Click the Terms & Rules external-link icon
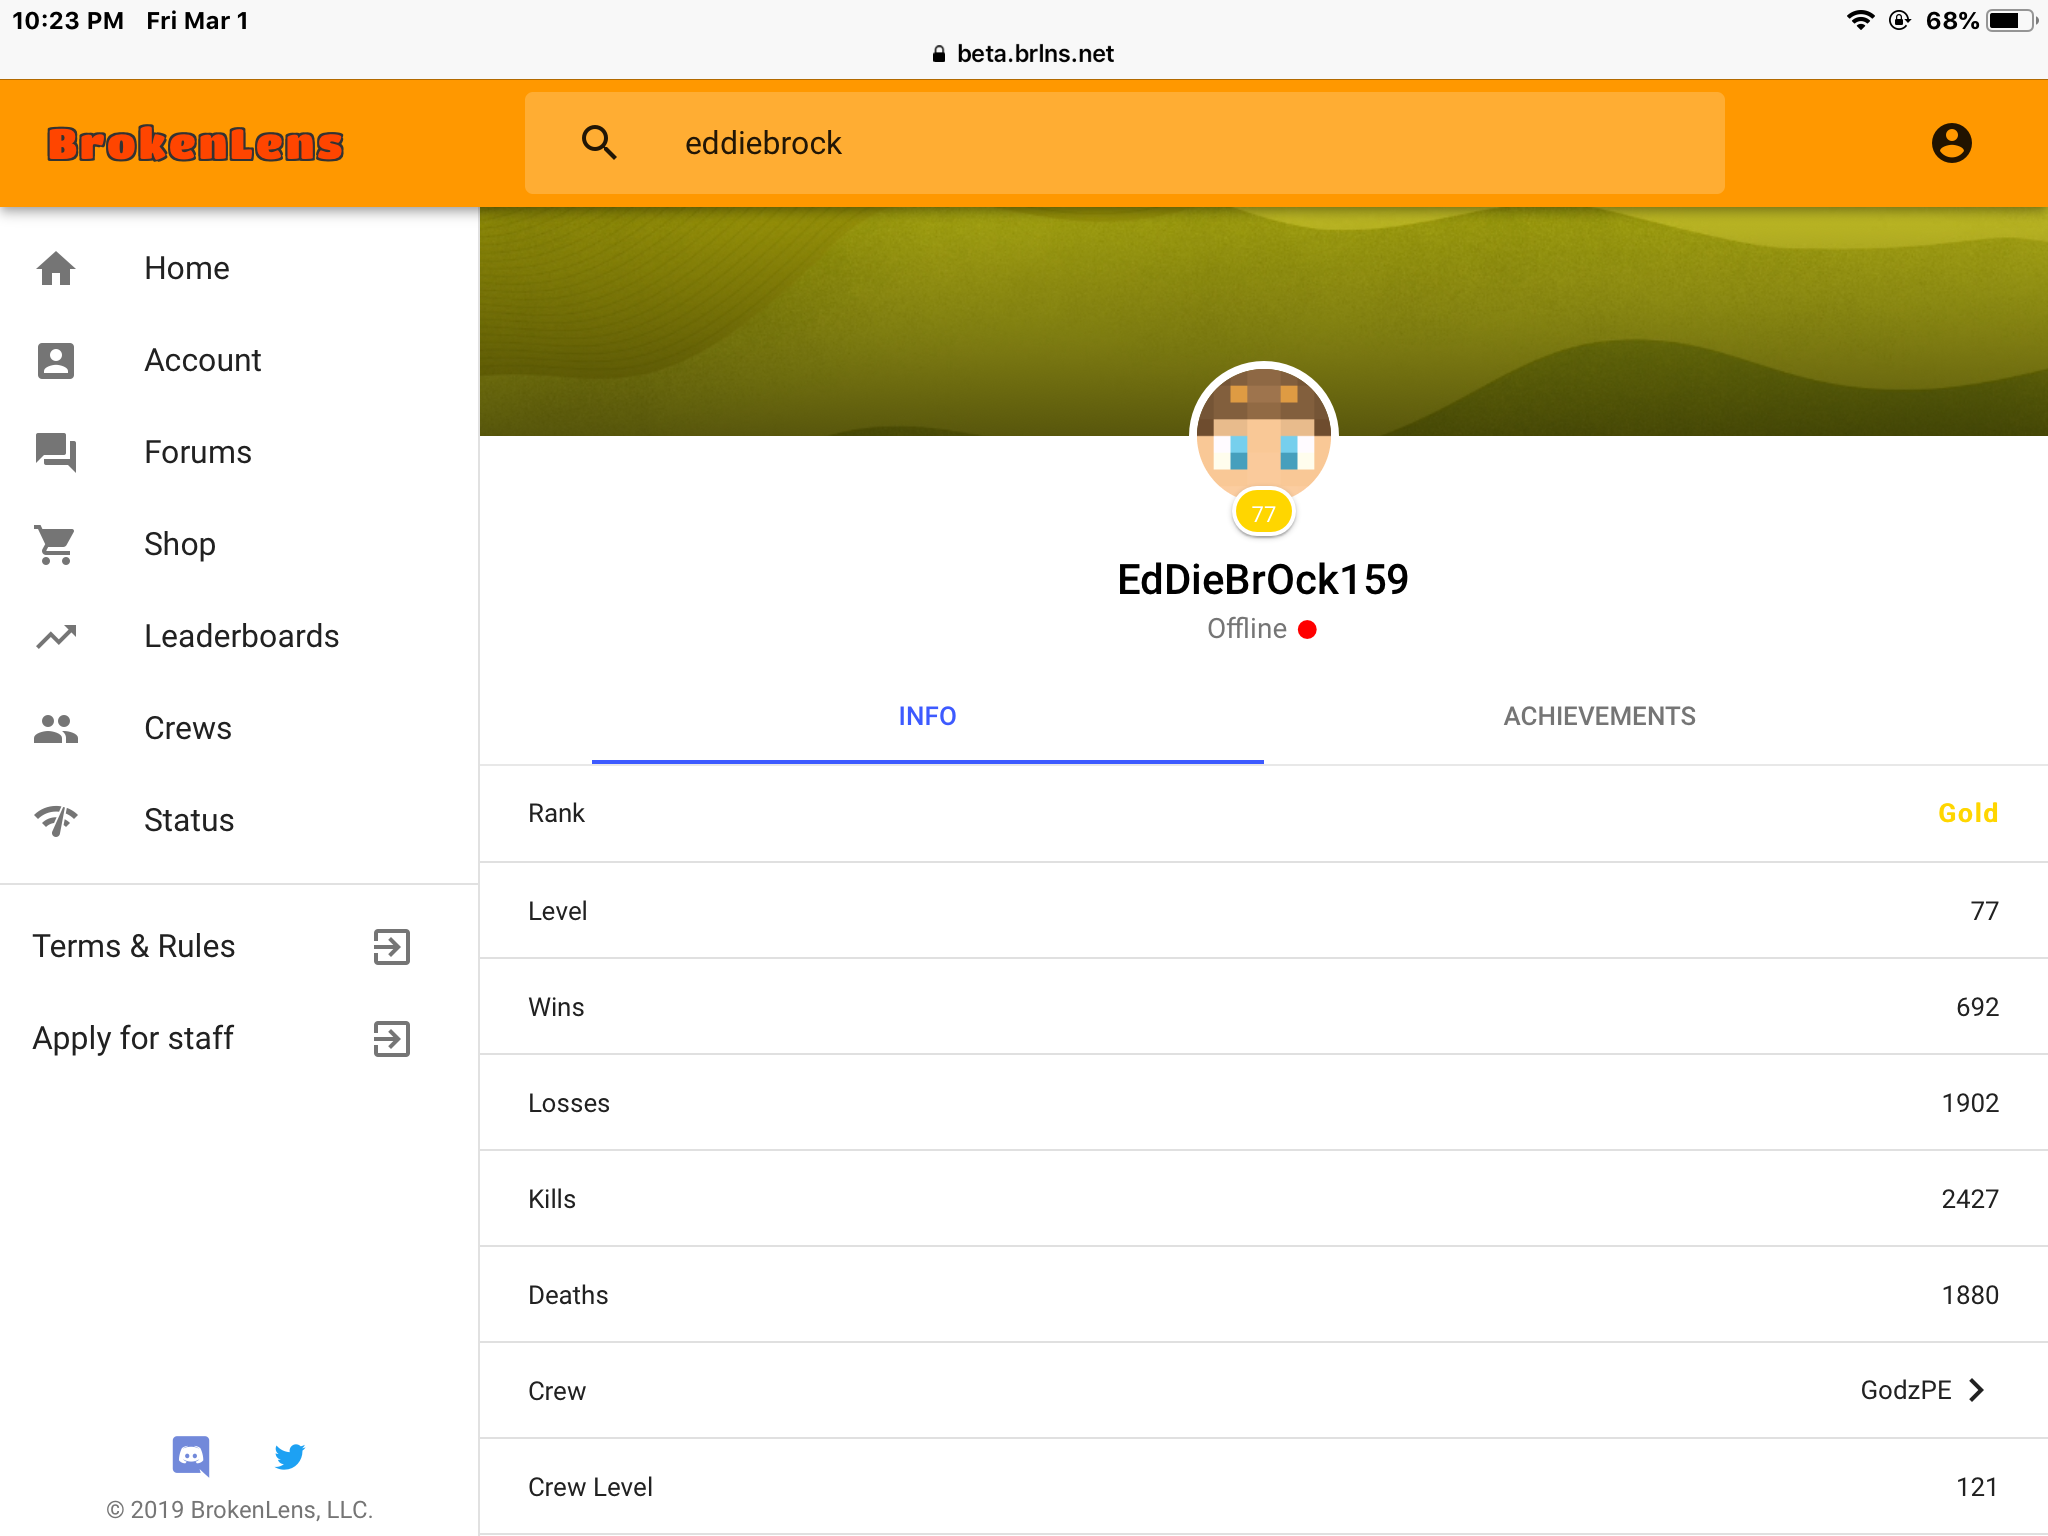Image resolution: width=2048 pixels, height=1536 pixels. click(392, 946)
